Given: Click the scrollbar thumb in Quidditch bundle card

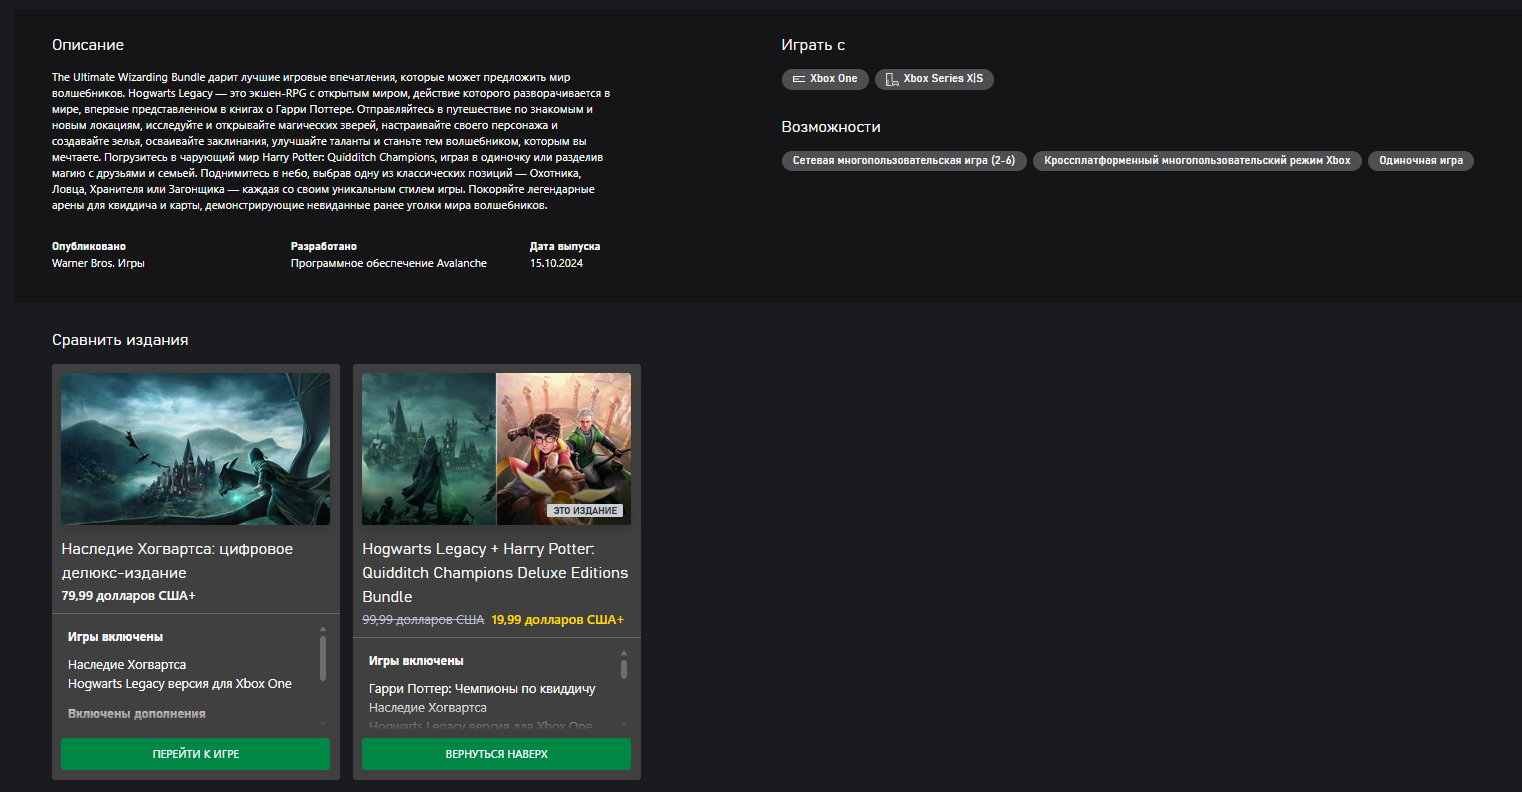Looking at the screenshot, I should 624,669.
